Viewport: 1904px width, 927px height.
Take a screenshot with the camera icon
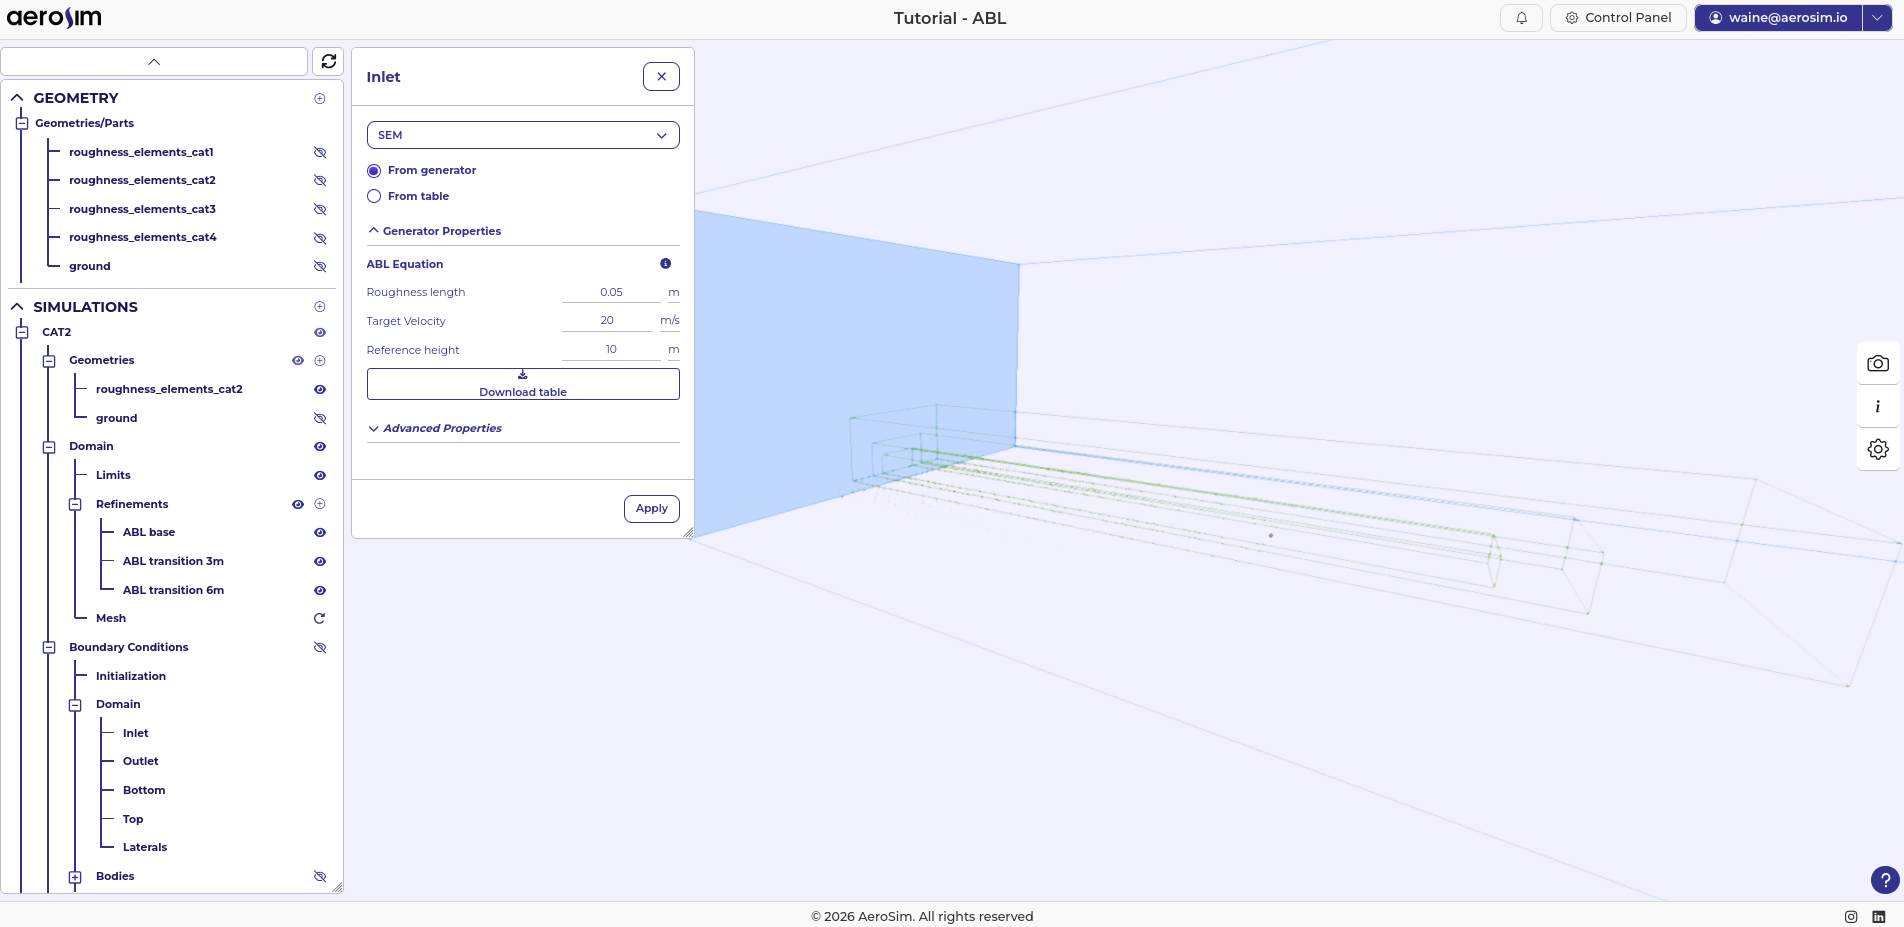pos(1877,363)
